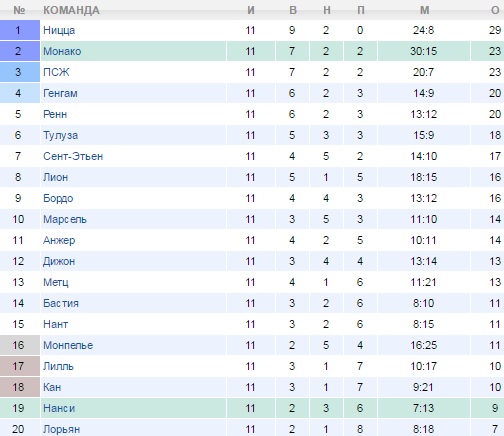This screenshot has height=436, width=504.
Task: Open the Дижон team link
Action: click(x=59, y=261)
